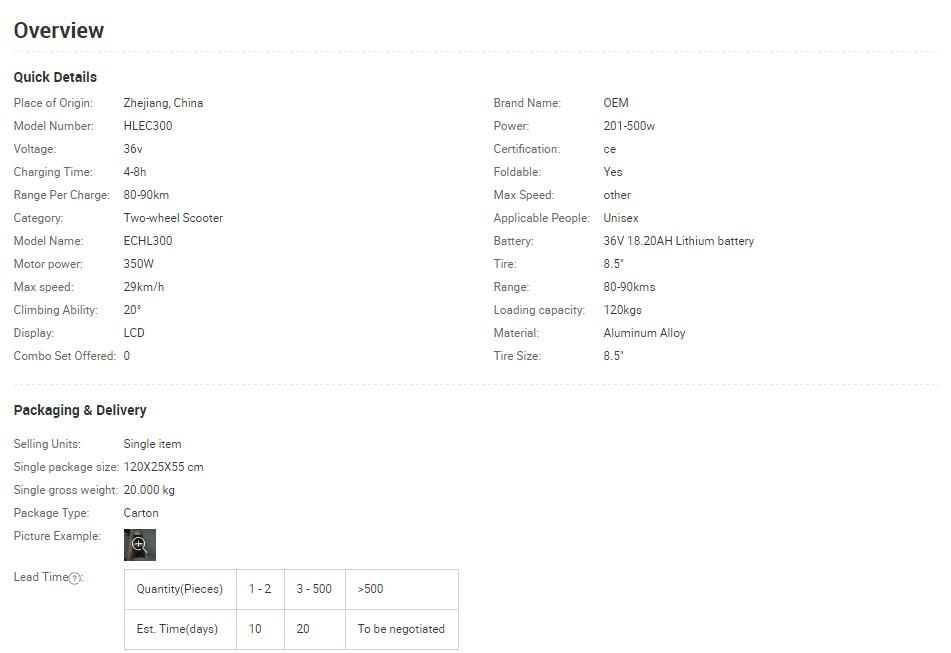Screen dimensions: 951x653
Task: Click the 201-500w power value
Action: coord(629,126)
